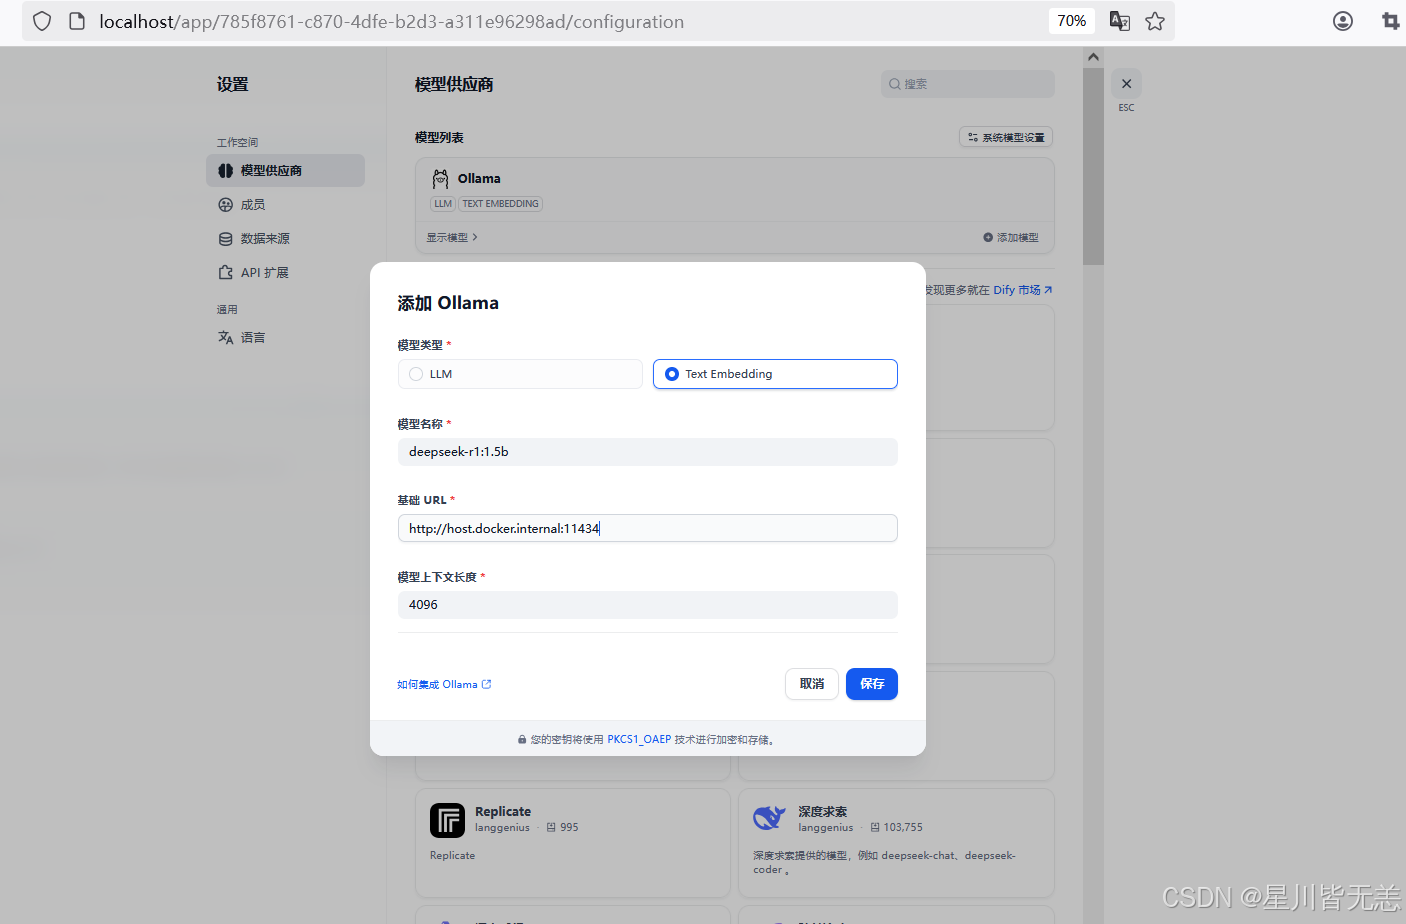The height and width of the screenshot is (924, 1406).
Task: Click the Ollama llama logo icon
Action: [440, 179]
